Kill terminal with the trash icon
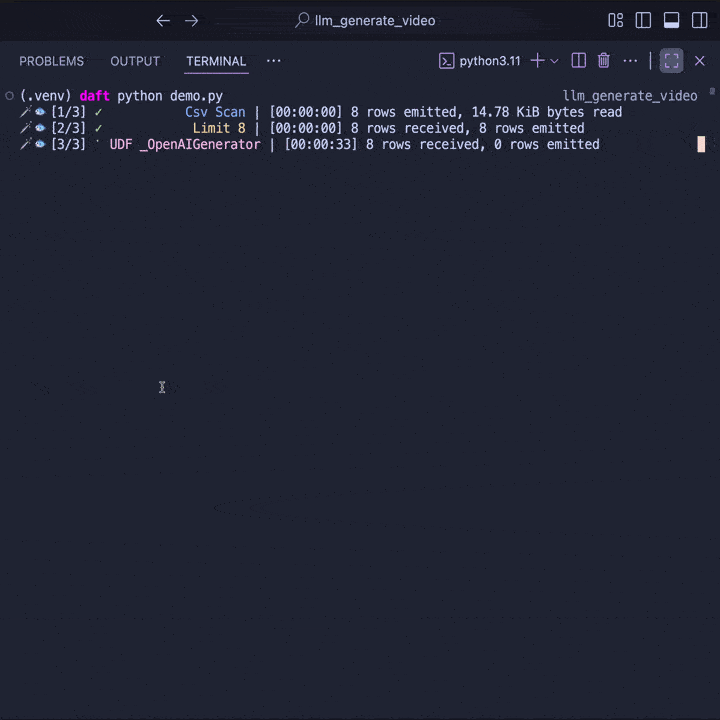Viewport: 720px width, 720px height. (x=603, y=61)
